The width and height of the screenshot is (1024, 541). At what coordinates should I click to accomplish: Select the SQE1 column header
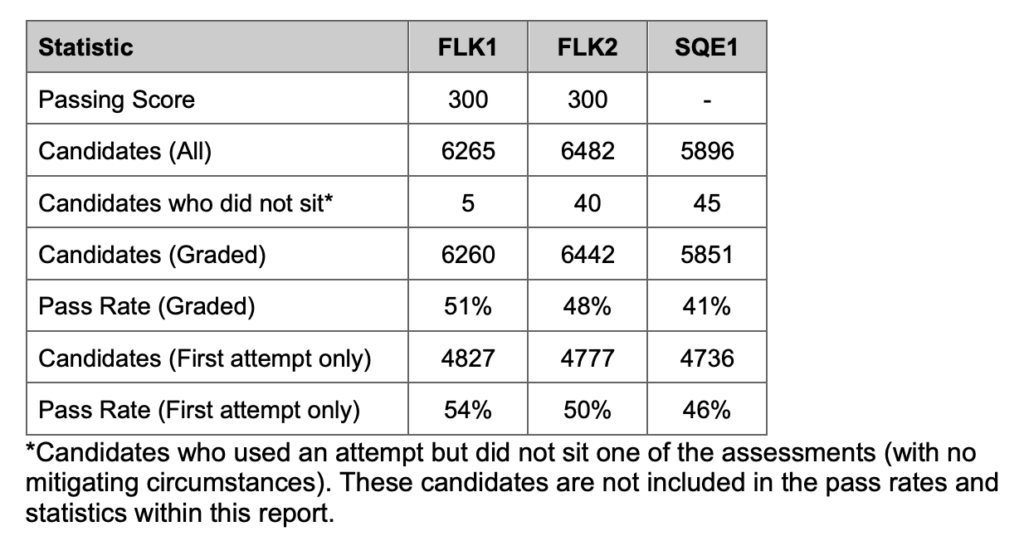click(706, 48)
